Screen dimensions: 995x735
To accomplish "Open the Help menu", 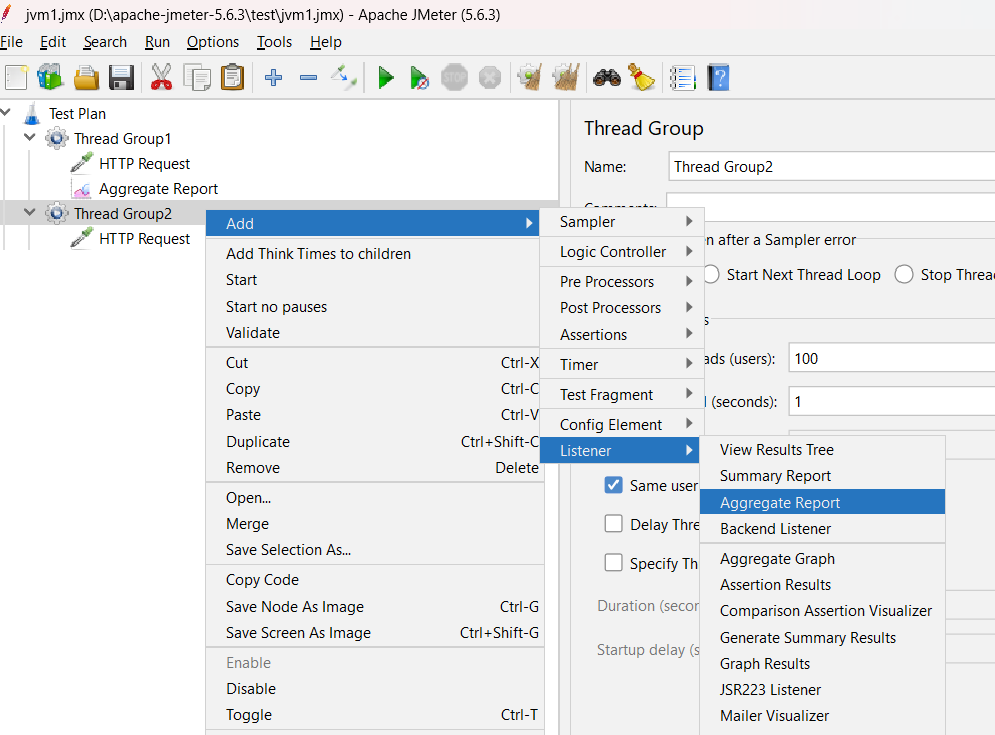I will pyautogui.click(x=326, y=42).
